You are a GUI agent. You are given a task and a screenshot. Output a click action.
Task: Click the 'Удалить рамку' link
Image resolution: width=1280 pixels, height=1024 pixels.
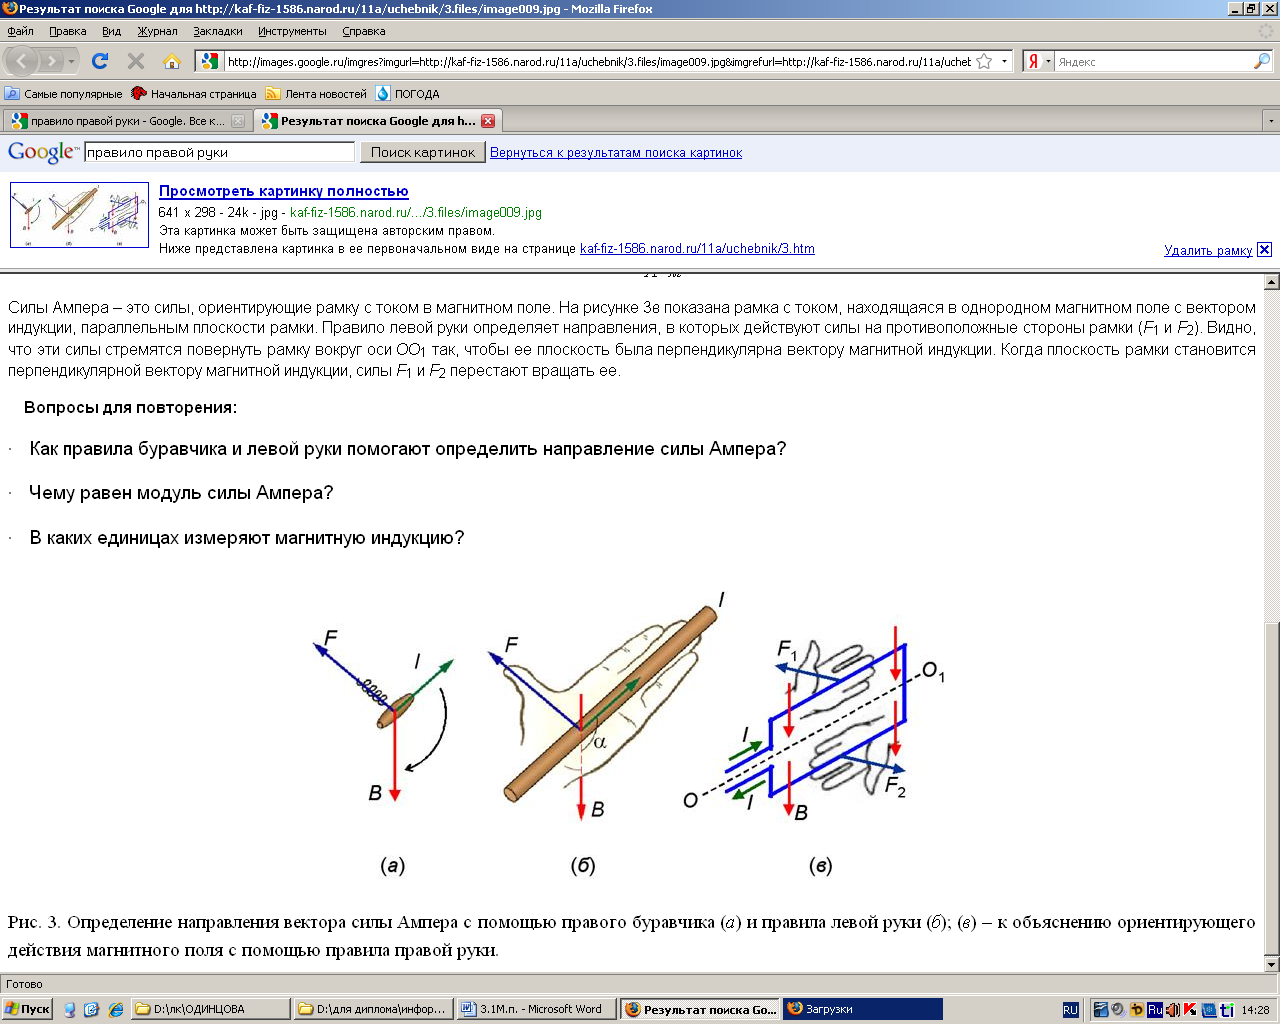click(1208, 250)
